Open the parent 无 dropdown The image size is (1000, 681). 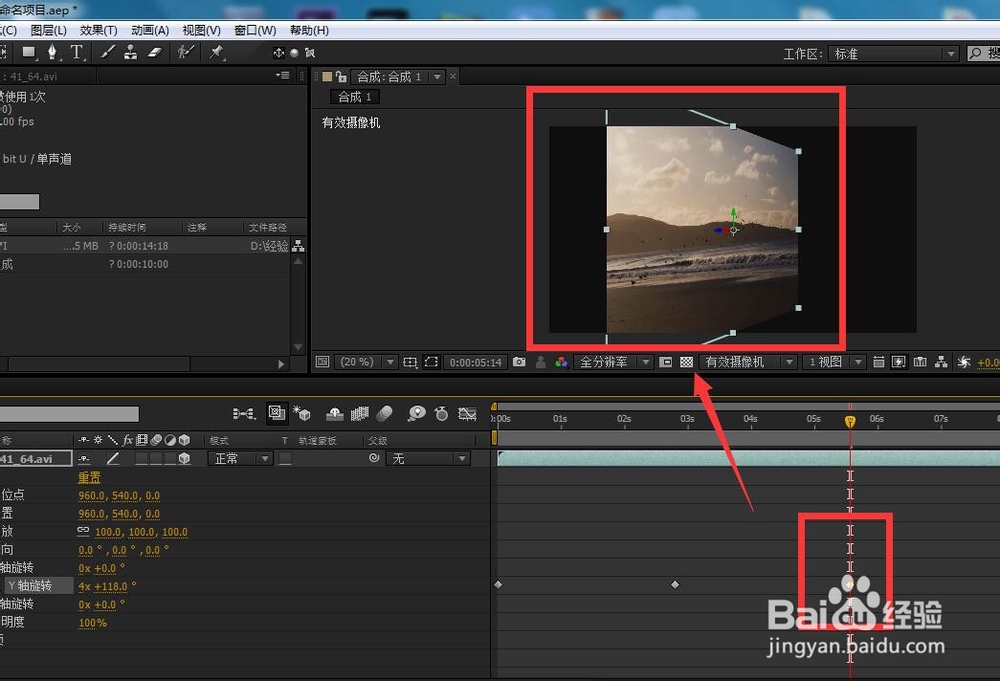[x=428, y=458]
